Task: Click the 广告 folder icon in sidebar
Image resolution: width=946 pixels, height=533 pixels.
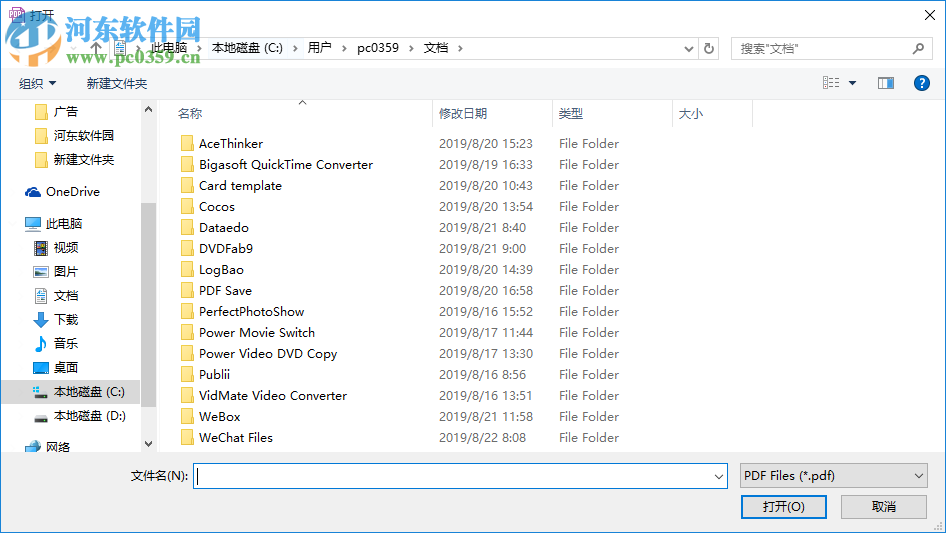Action: pyautogui.click(x=41, y=112)
